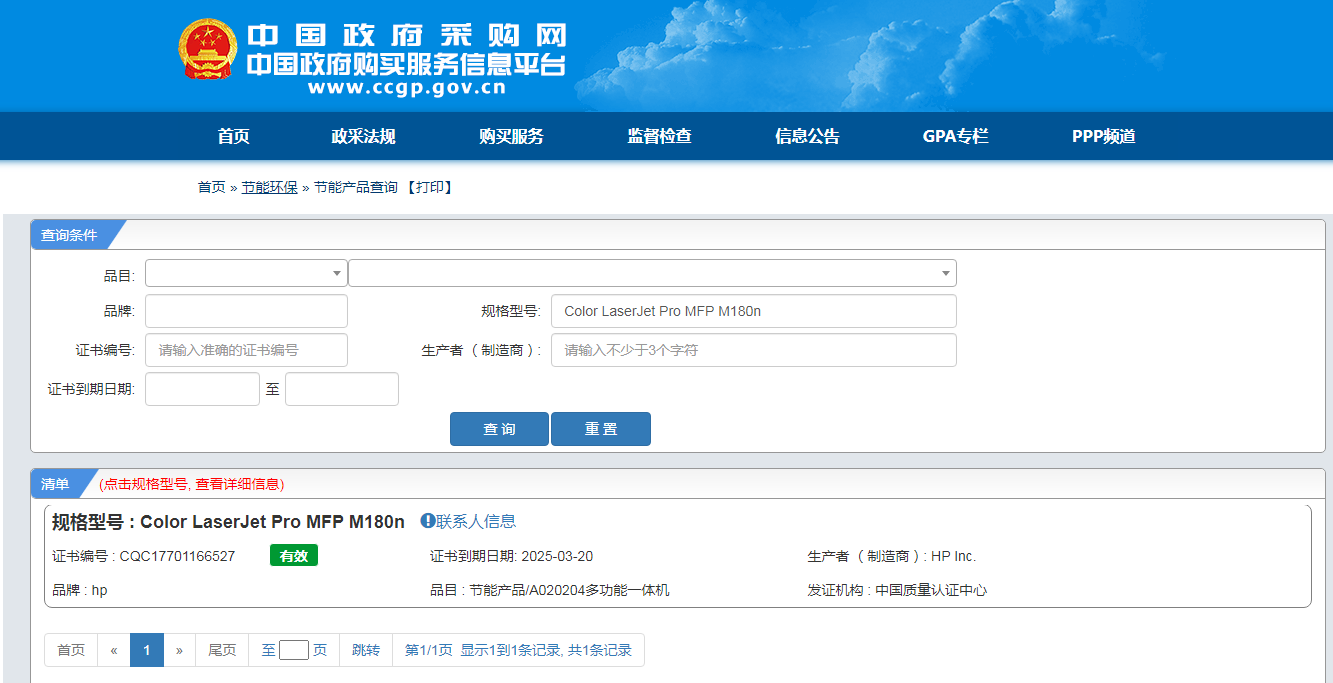Focus the 证书编号 input field
The width and height of the screenshot is (1333, 683).
tap(246, 350)
